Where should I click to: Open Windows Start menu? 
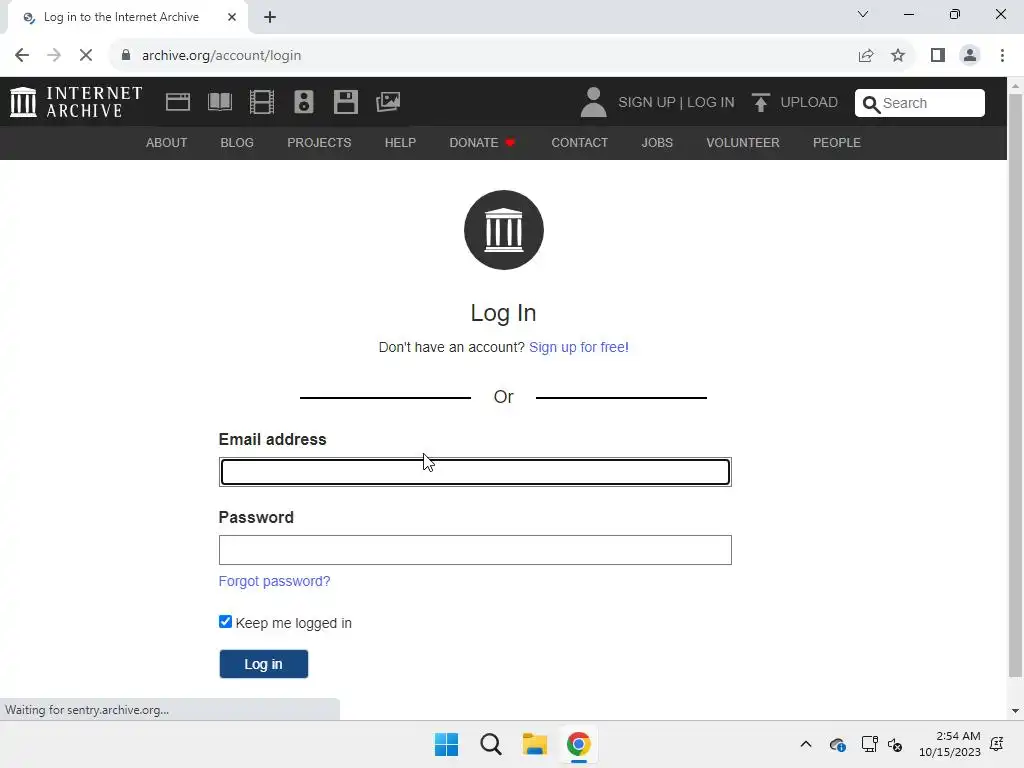(447, 744)
